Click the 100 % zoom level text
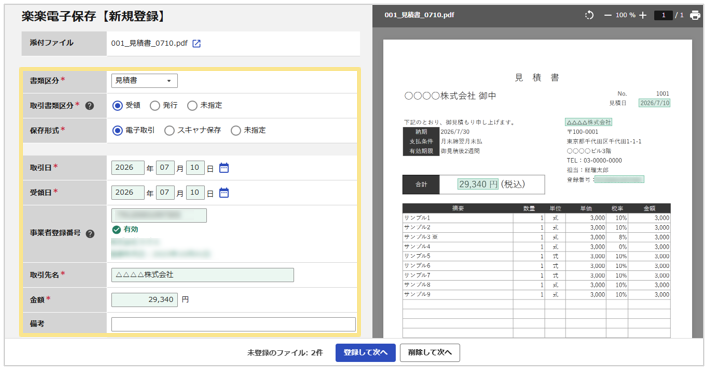 point(625,15)
